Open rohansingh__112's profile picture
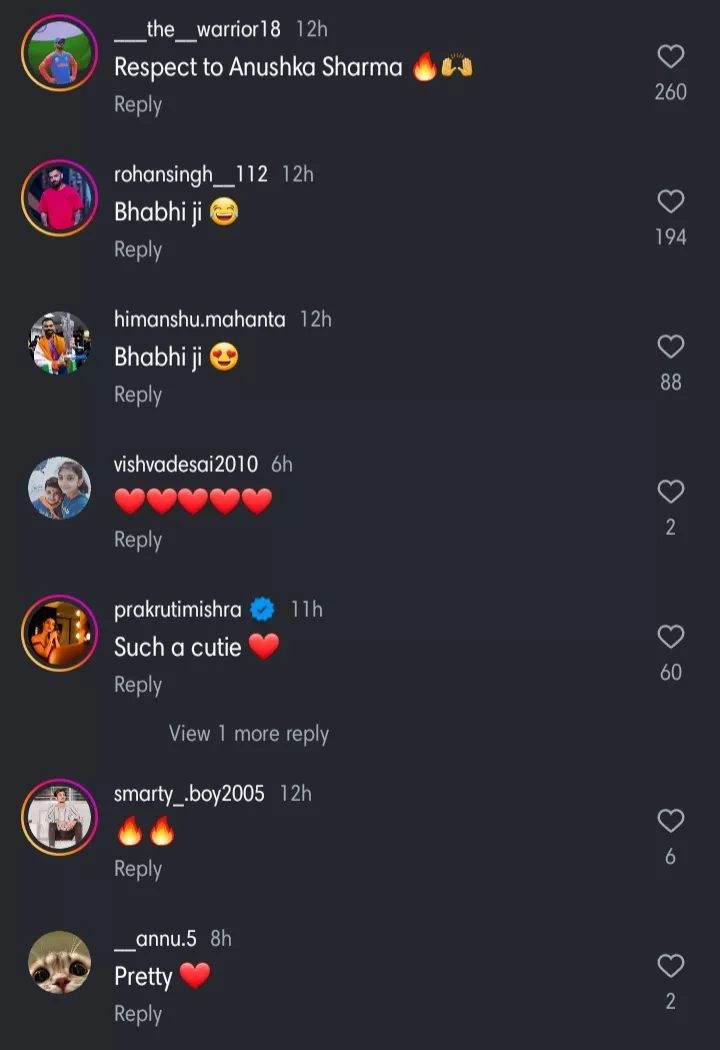The image size is (720, 1050). 59,198
